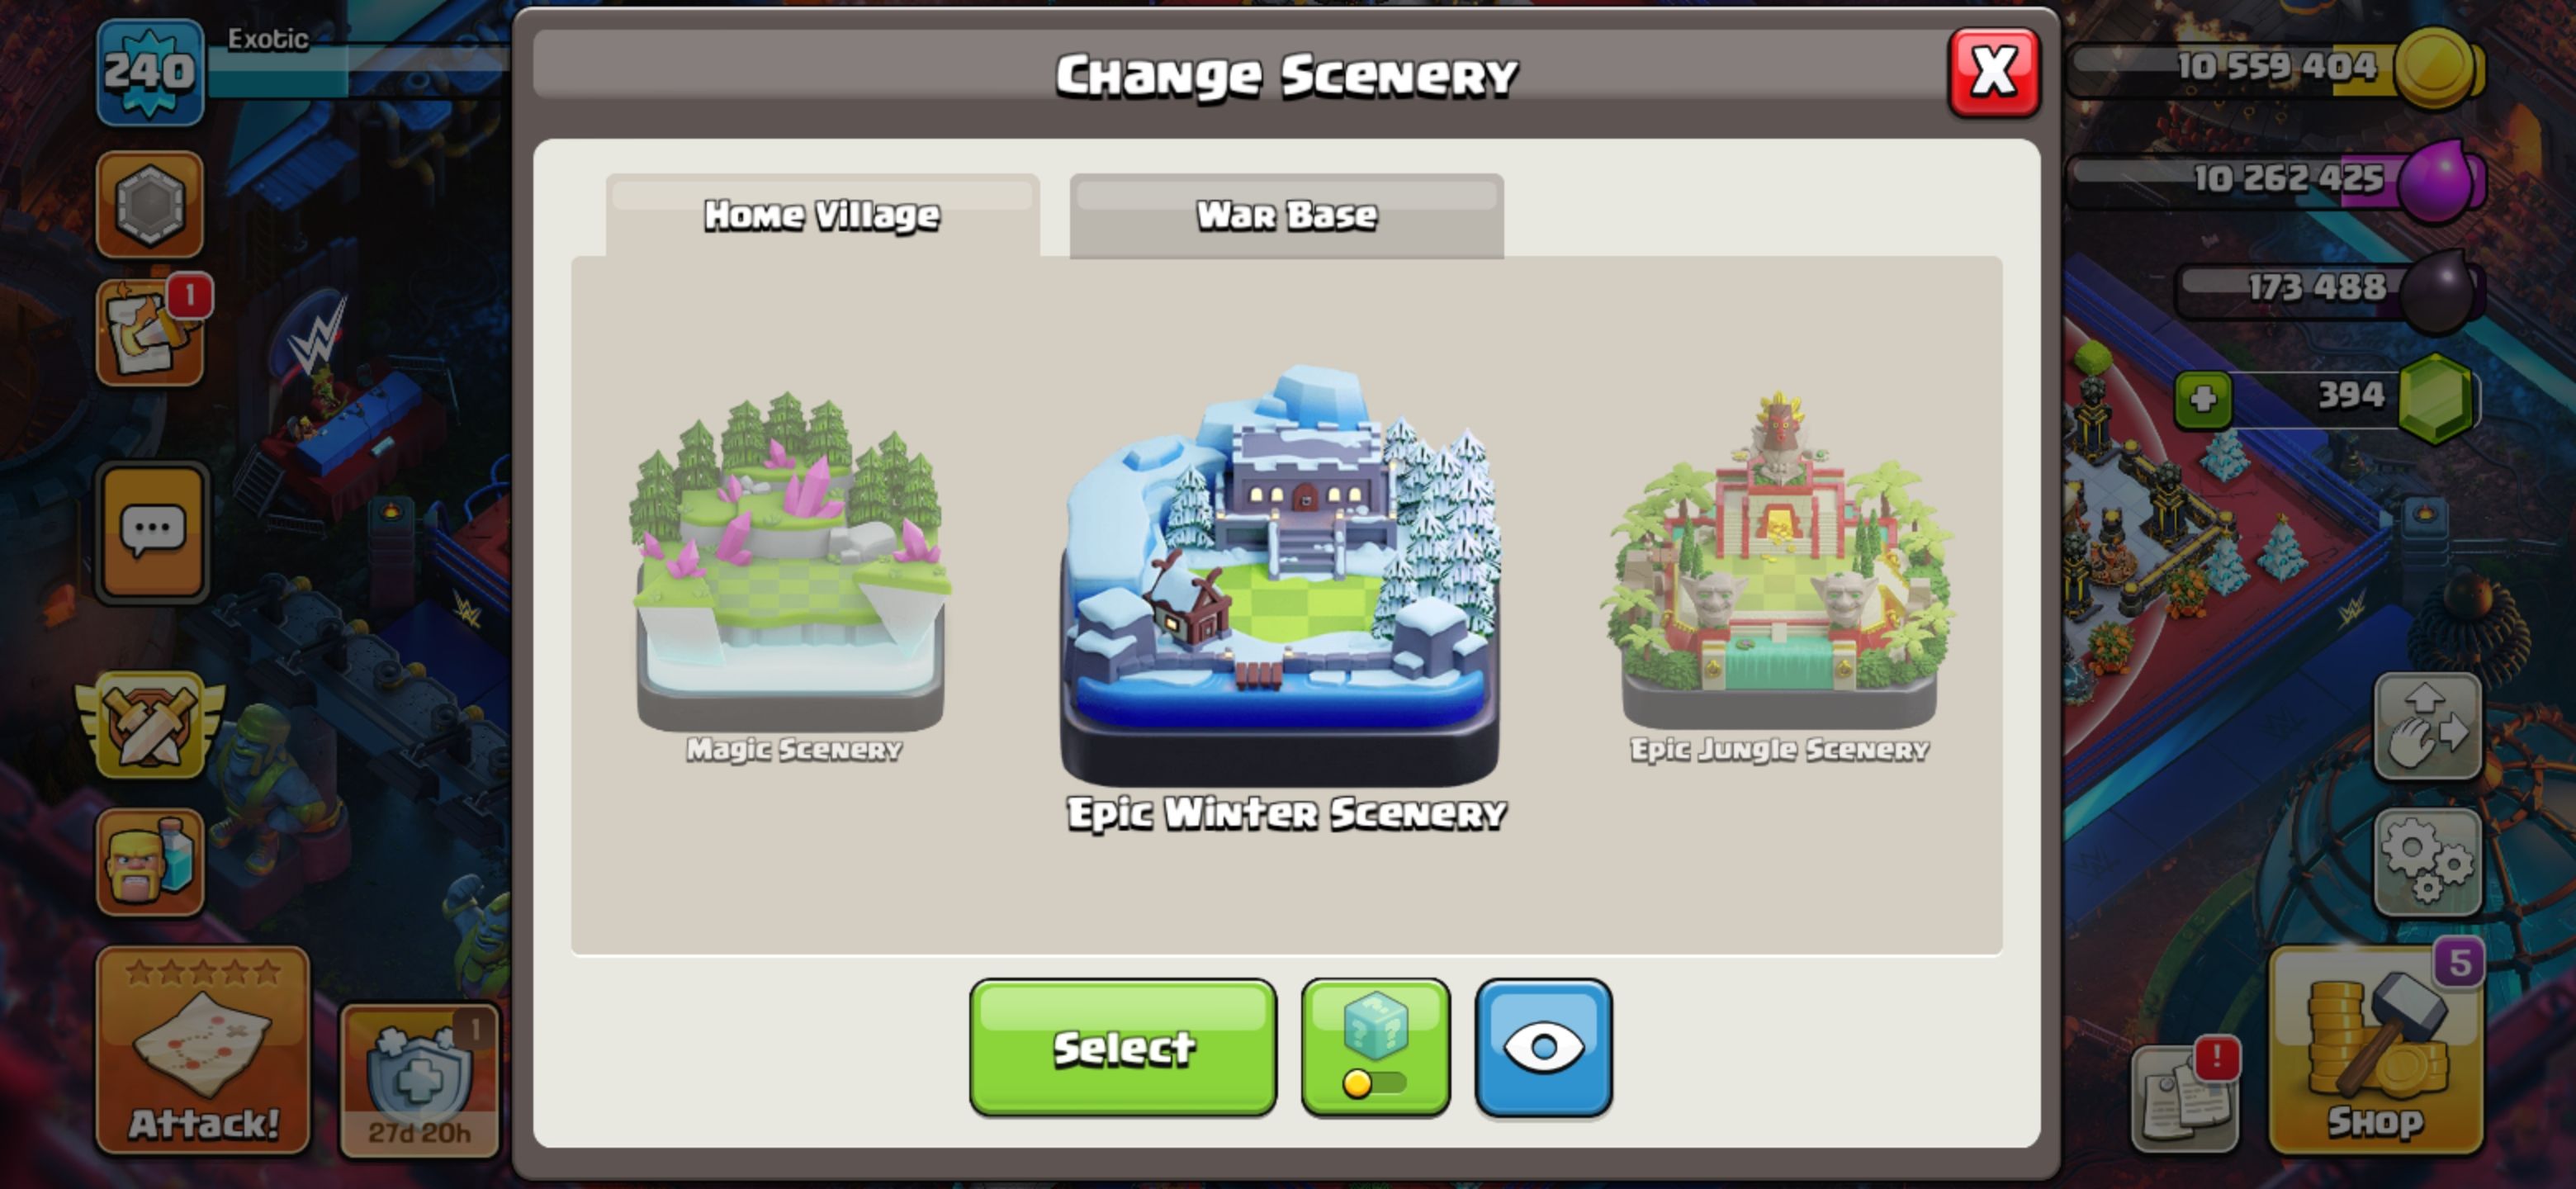This screenshot has height=1189, width=2576.
Task: Open the shield timer showing 27d 20h
Action: point(419,1081)
